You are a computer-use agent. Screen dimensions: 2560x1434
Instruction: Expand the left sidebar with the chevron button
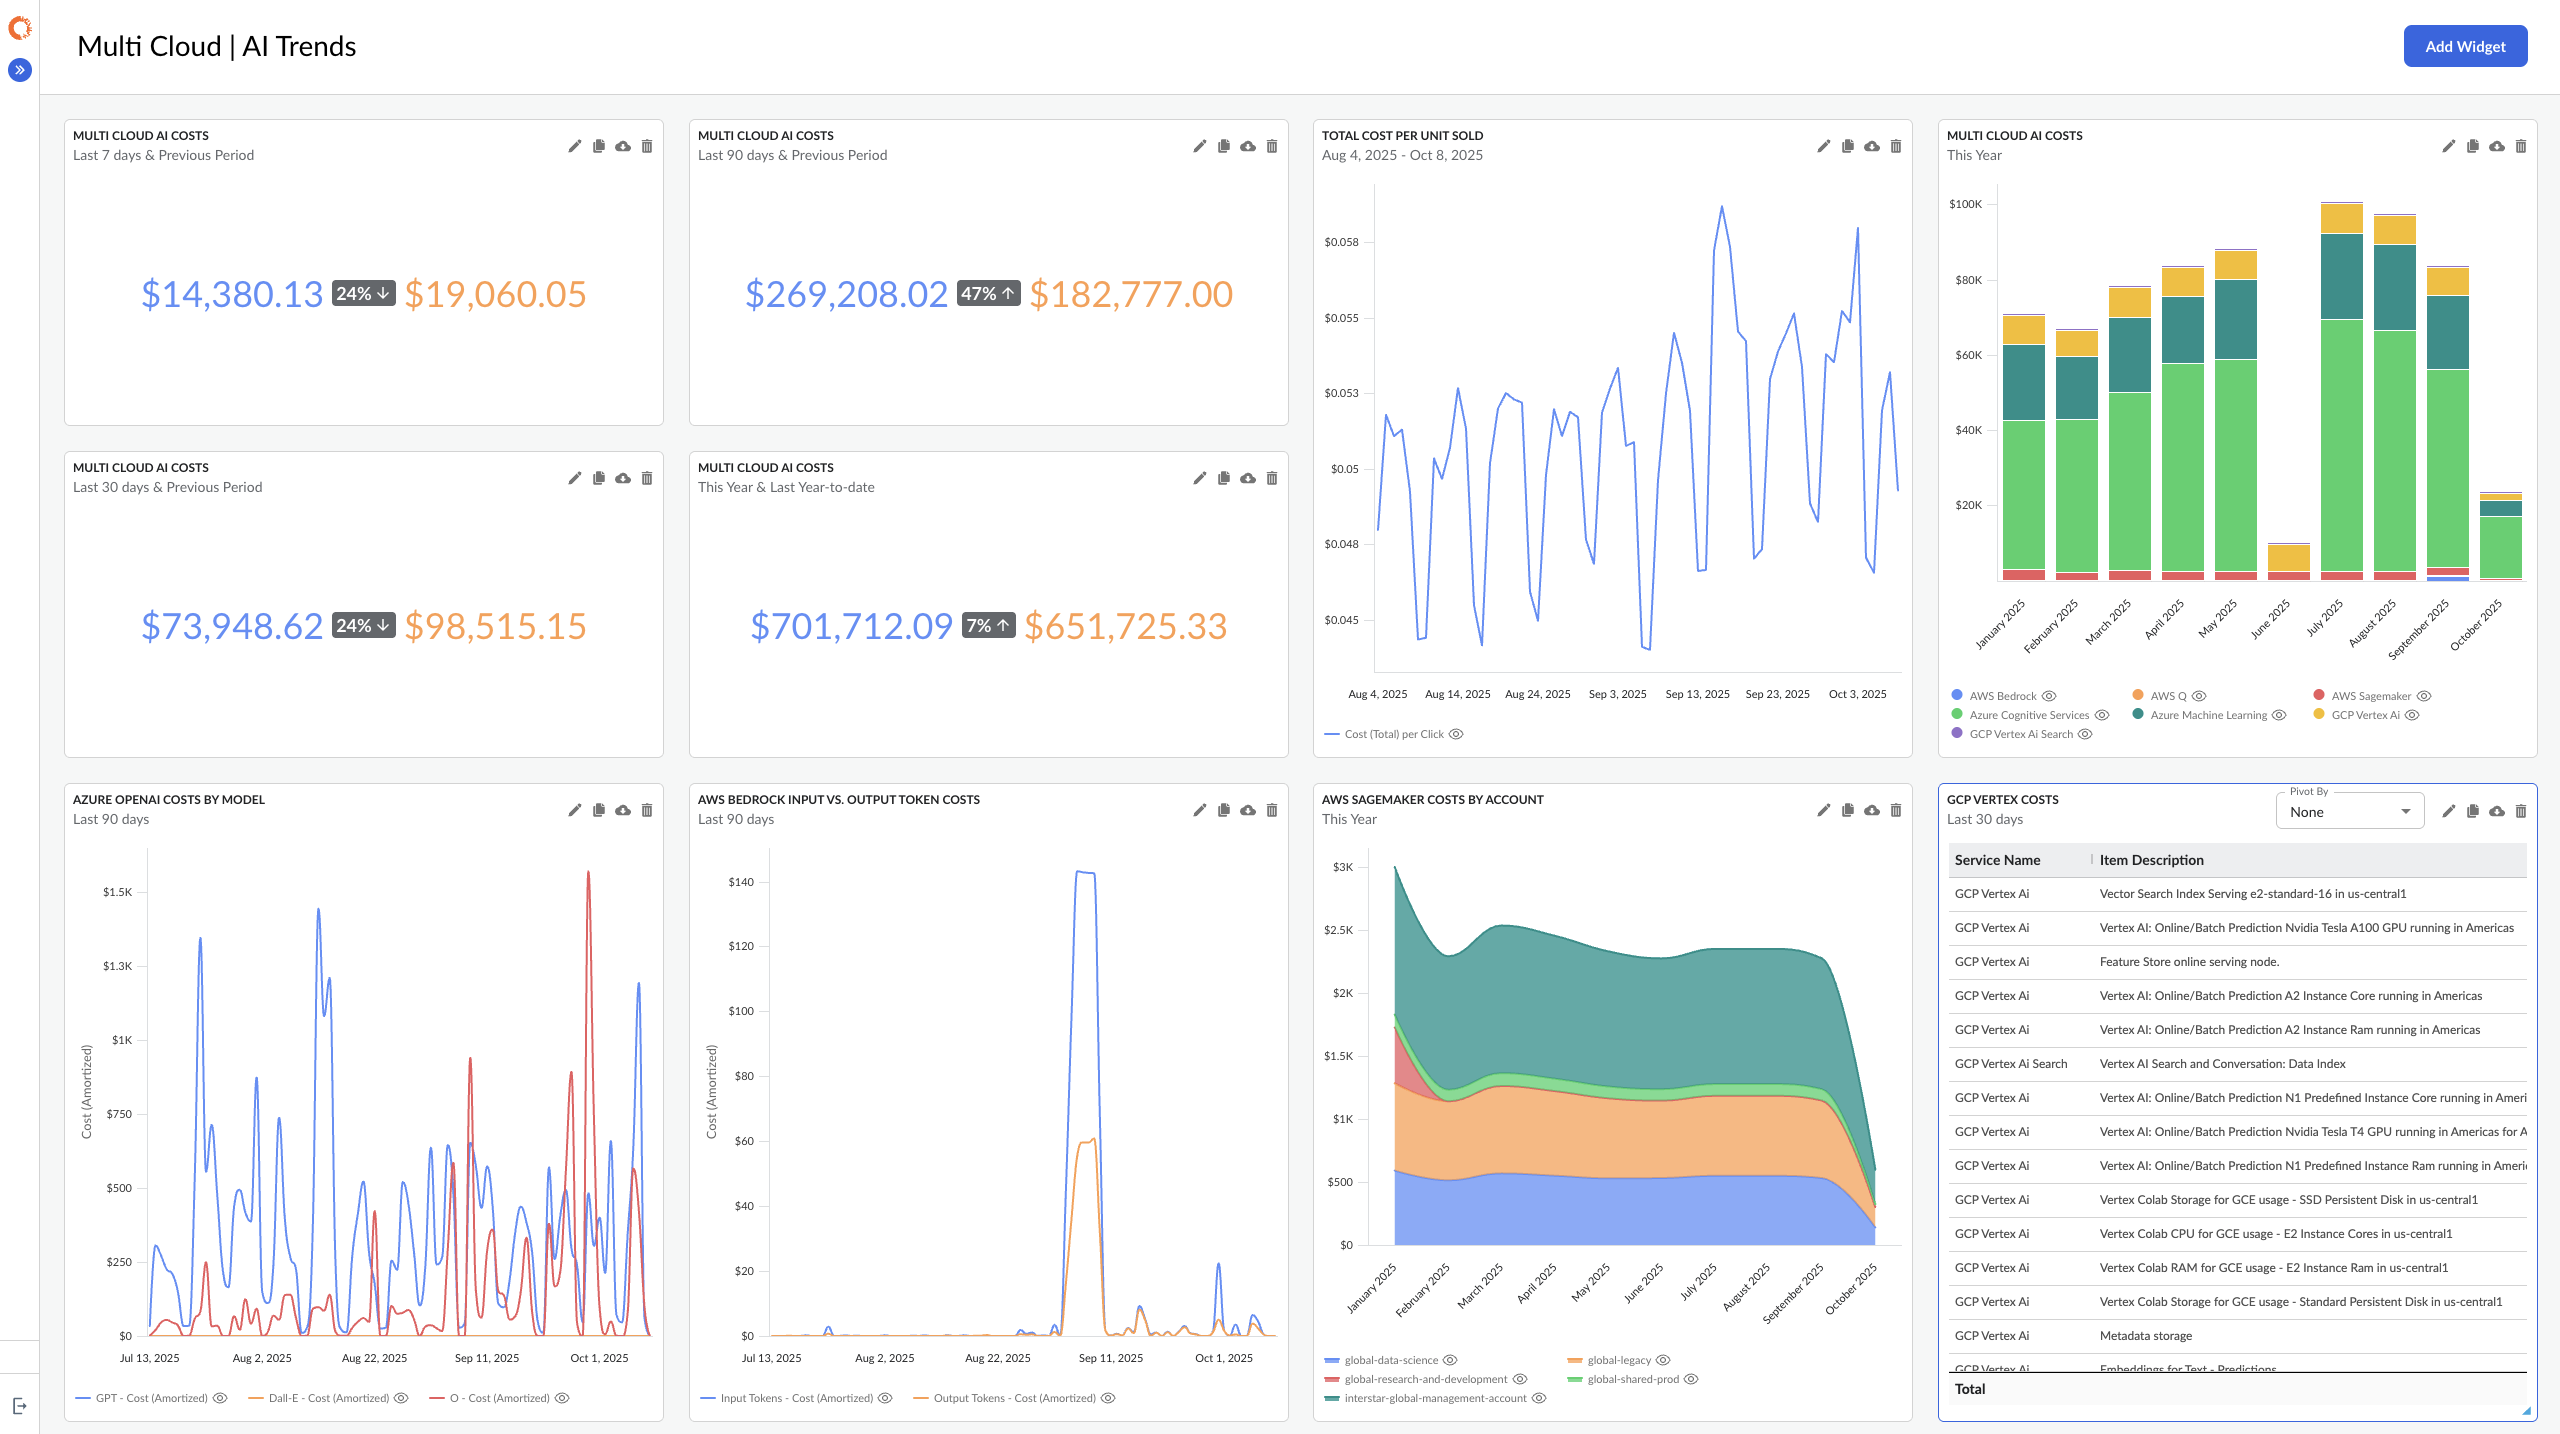pos(20,70)
